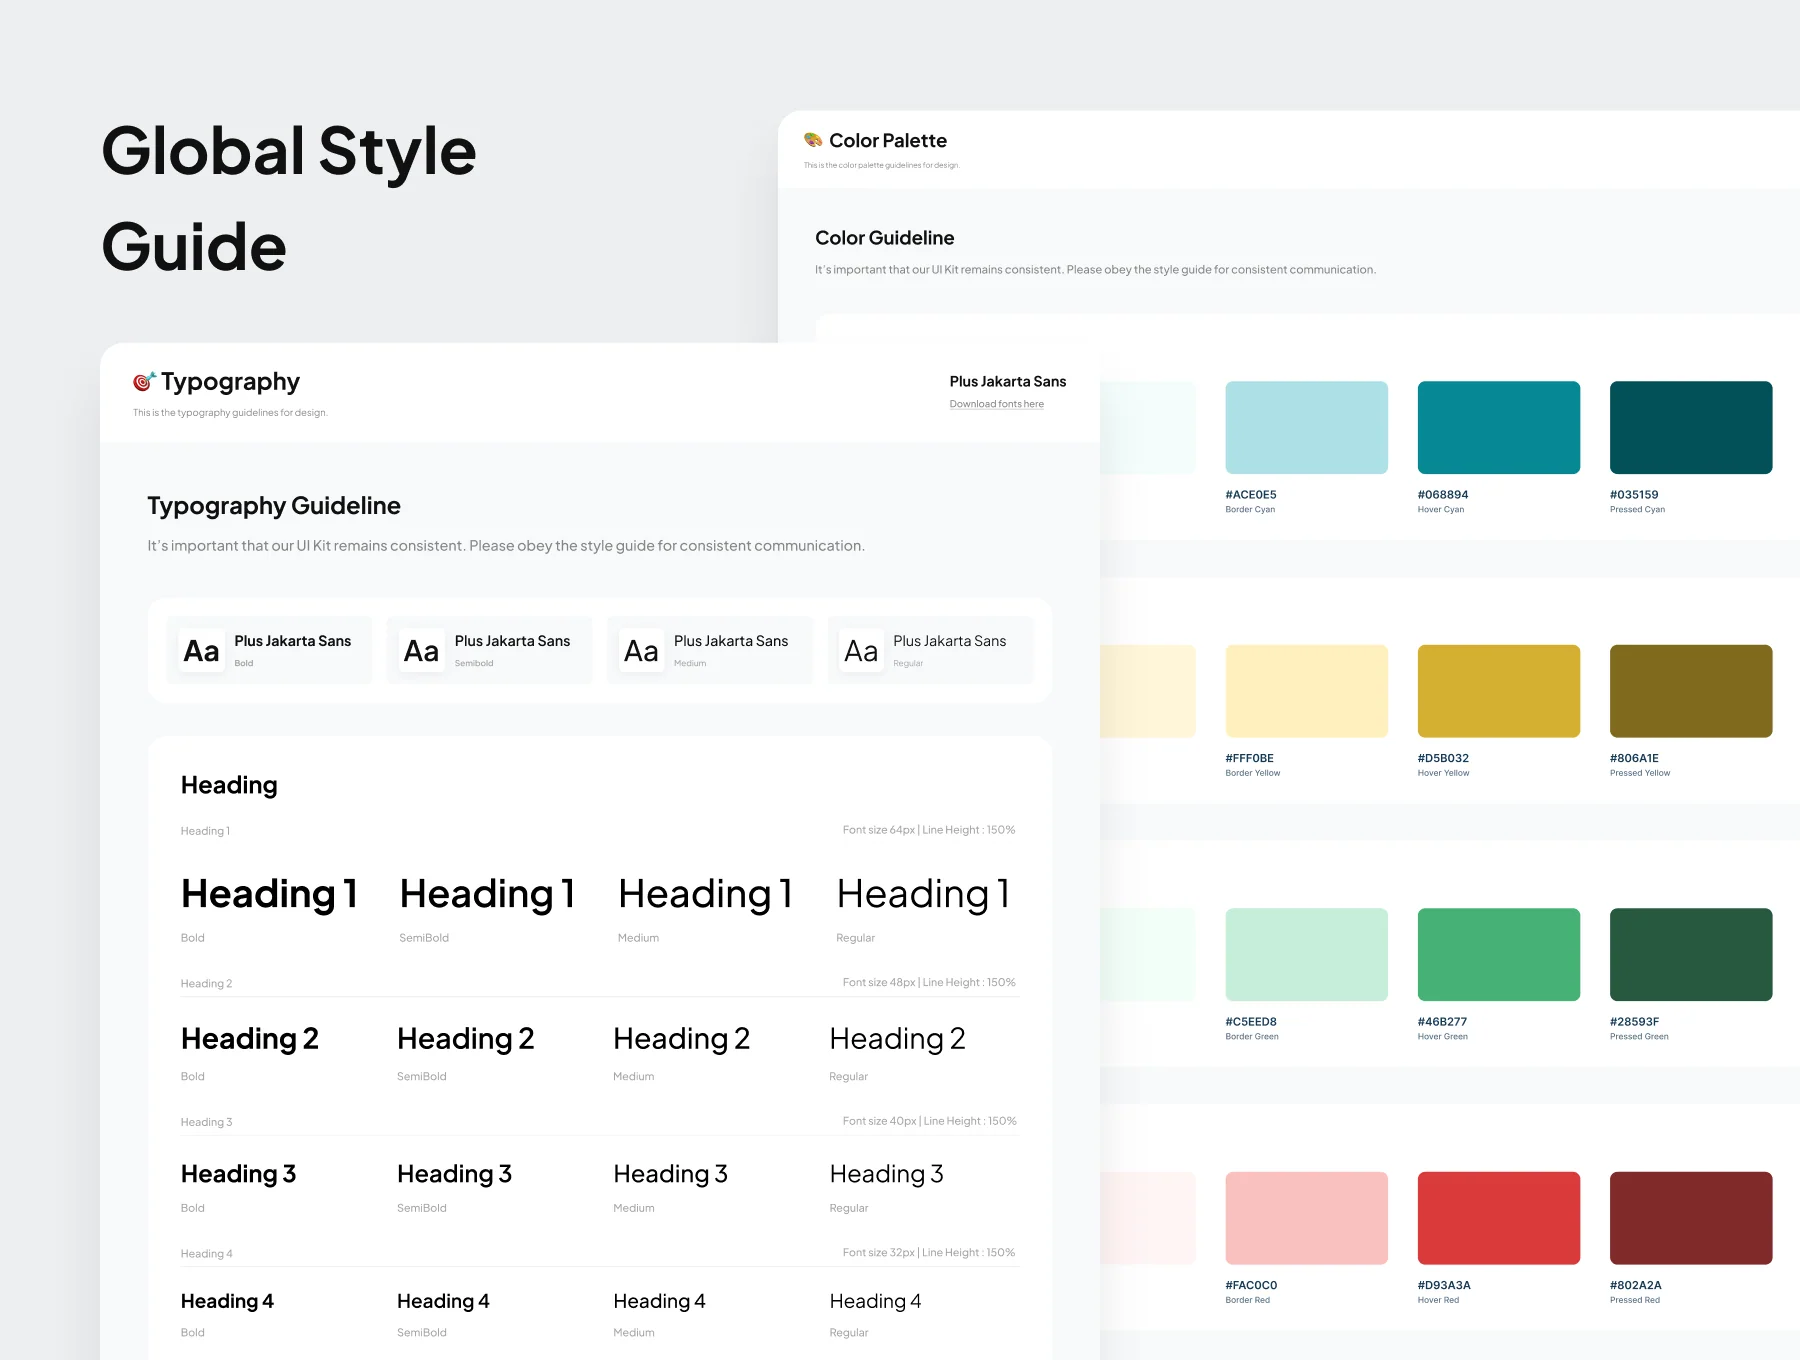Click the Color Guideline title
Screen dimensions: 1800x1360
884,238
